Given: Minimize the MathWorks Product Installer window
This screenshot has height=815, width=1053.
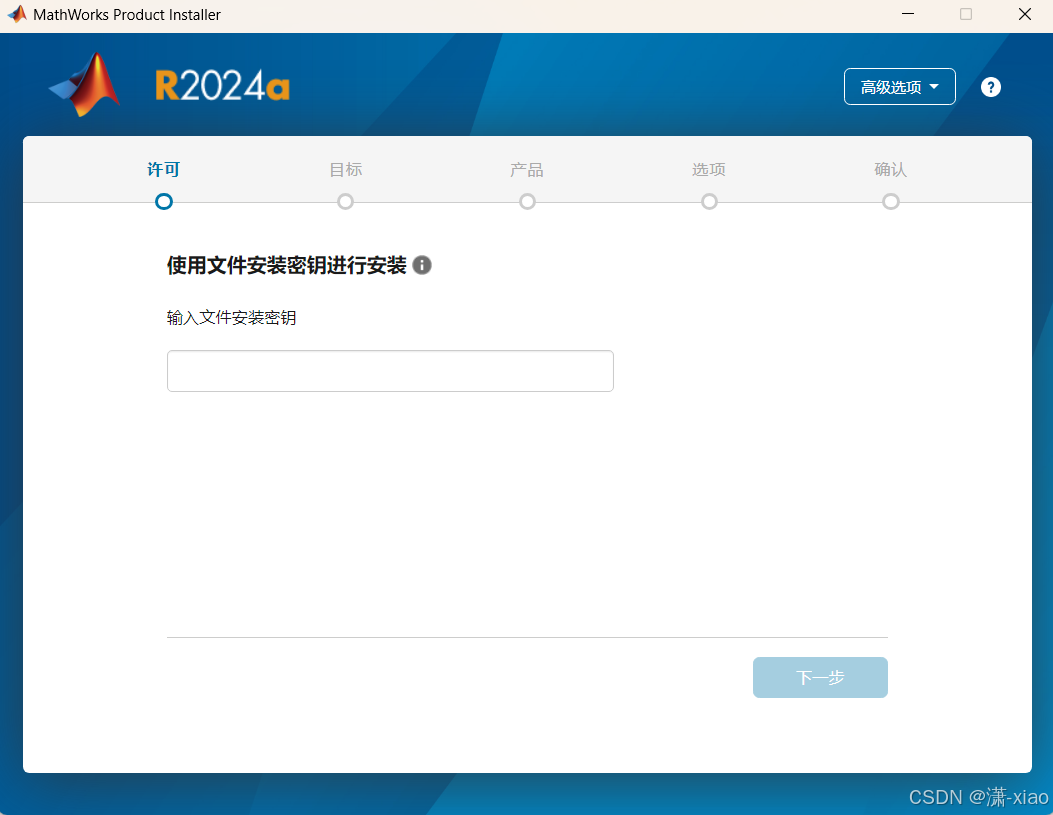Looking at the screenshot, I should 908,14.
